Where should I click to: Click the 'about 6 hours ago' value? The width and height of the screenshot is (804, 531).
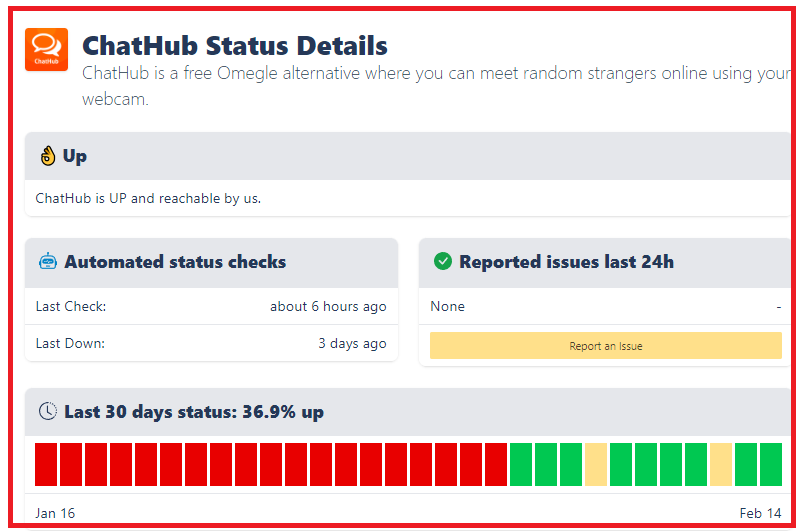(x=328, y=307)
